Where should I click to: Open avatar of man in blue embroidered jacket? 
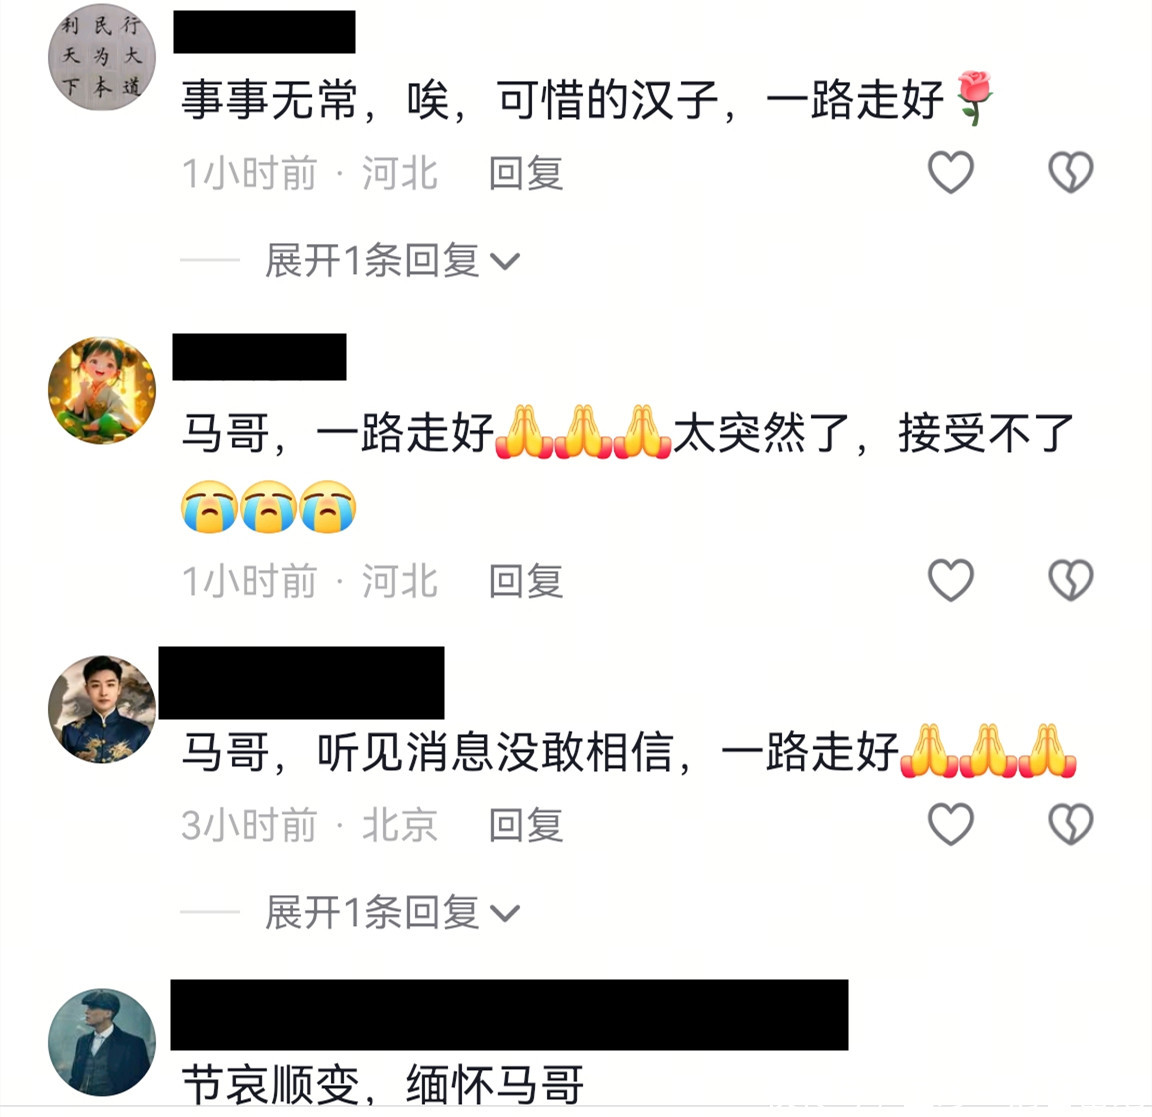[102, 709]
